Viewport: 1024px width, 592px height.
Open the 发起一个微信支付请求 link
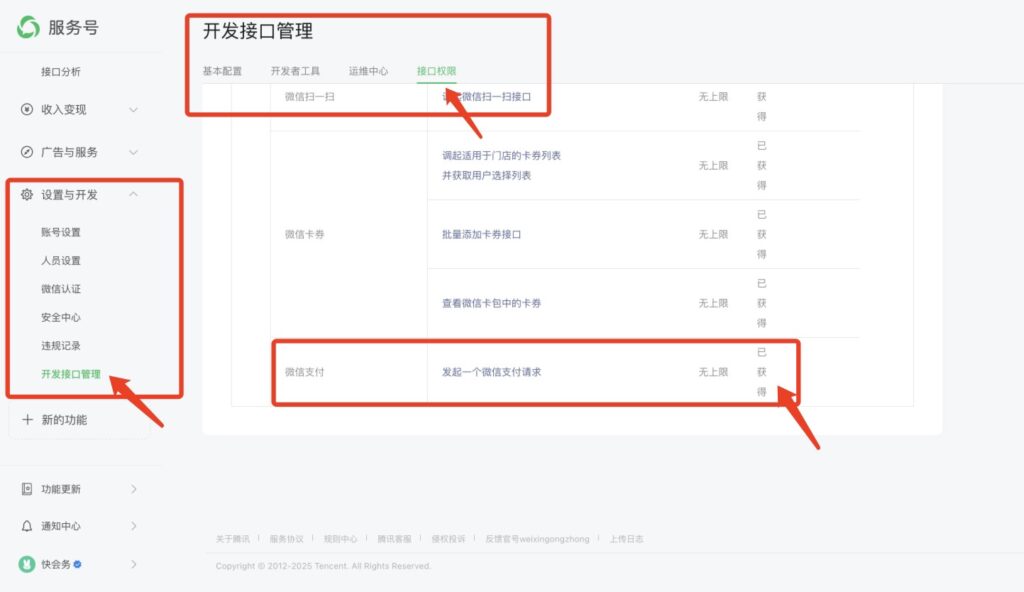click(x=491, y=372)
